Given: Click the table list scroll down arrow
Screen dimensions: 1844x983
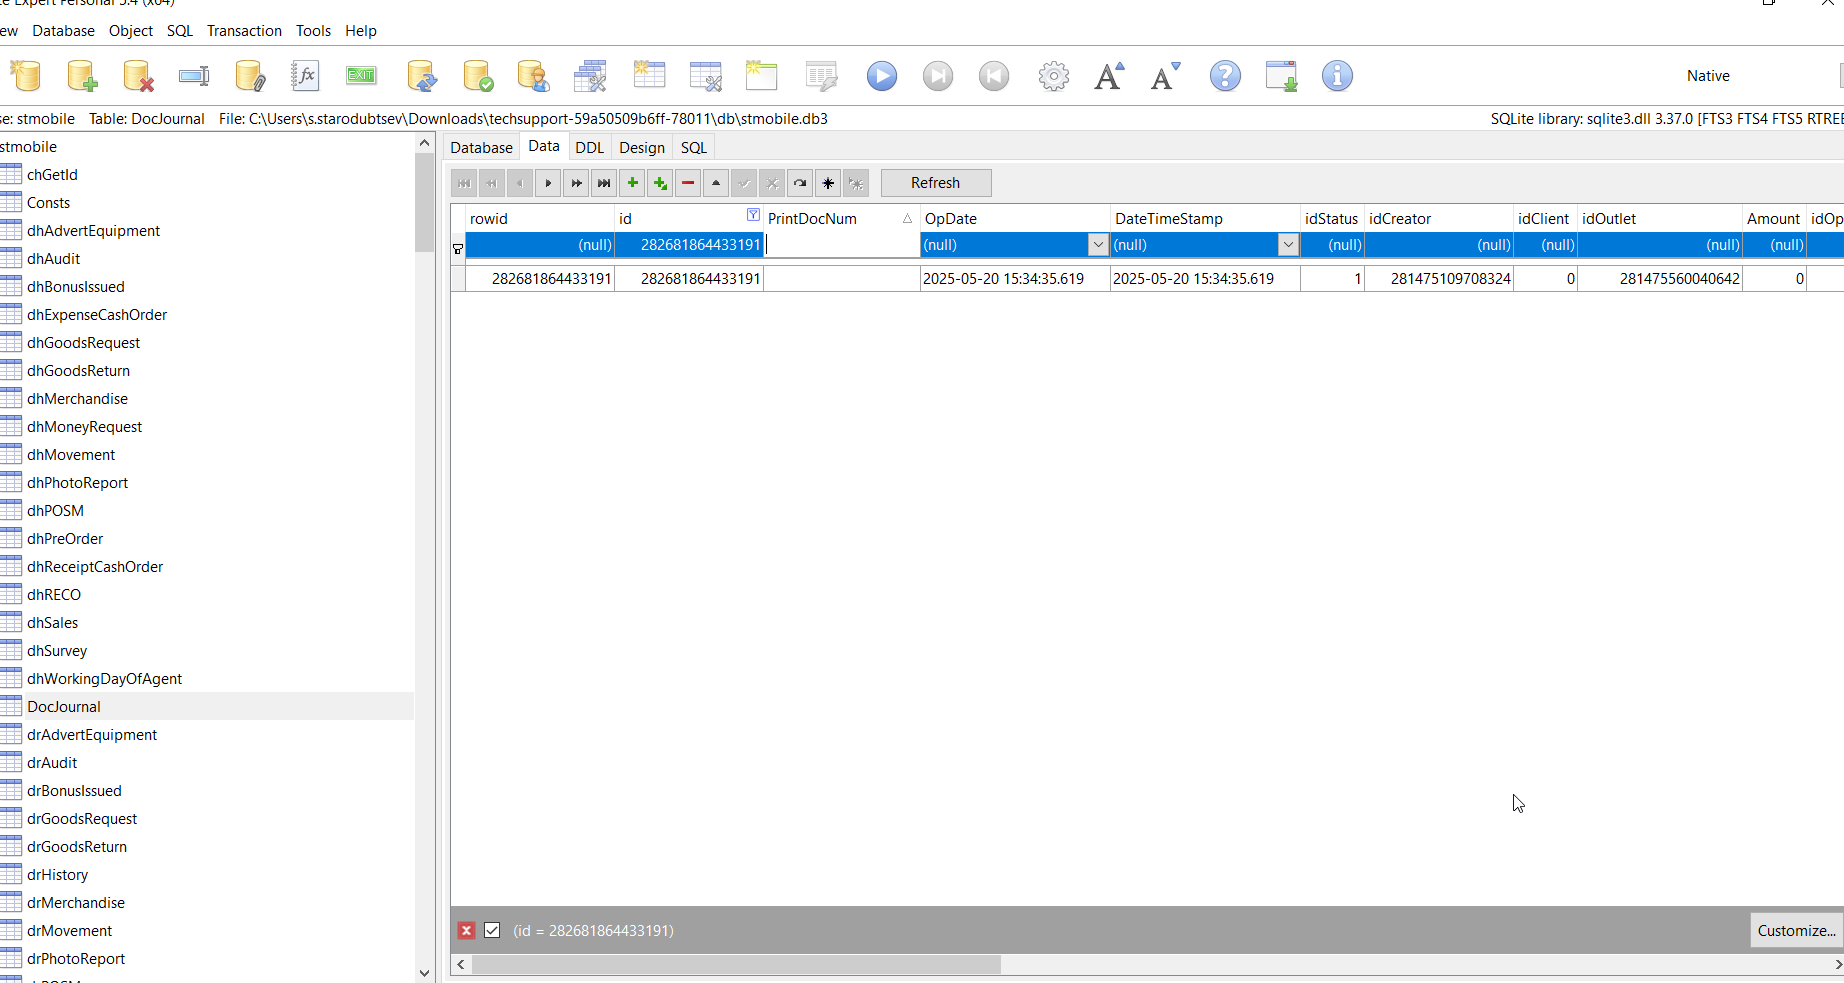Looking at the screenshot, I should 424,972.
